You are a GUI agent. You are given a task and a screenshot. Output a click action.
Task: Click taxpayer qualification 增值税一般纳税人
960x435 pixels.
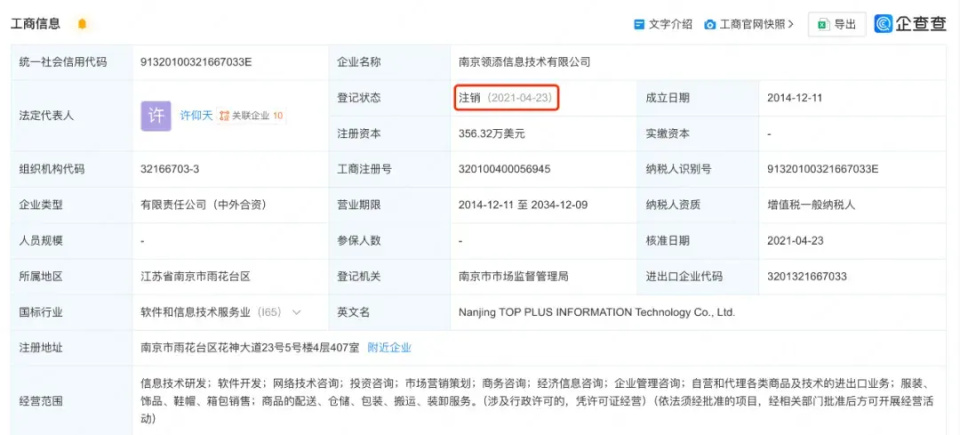pyautogui.click(x=811, y=205)
